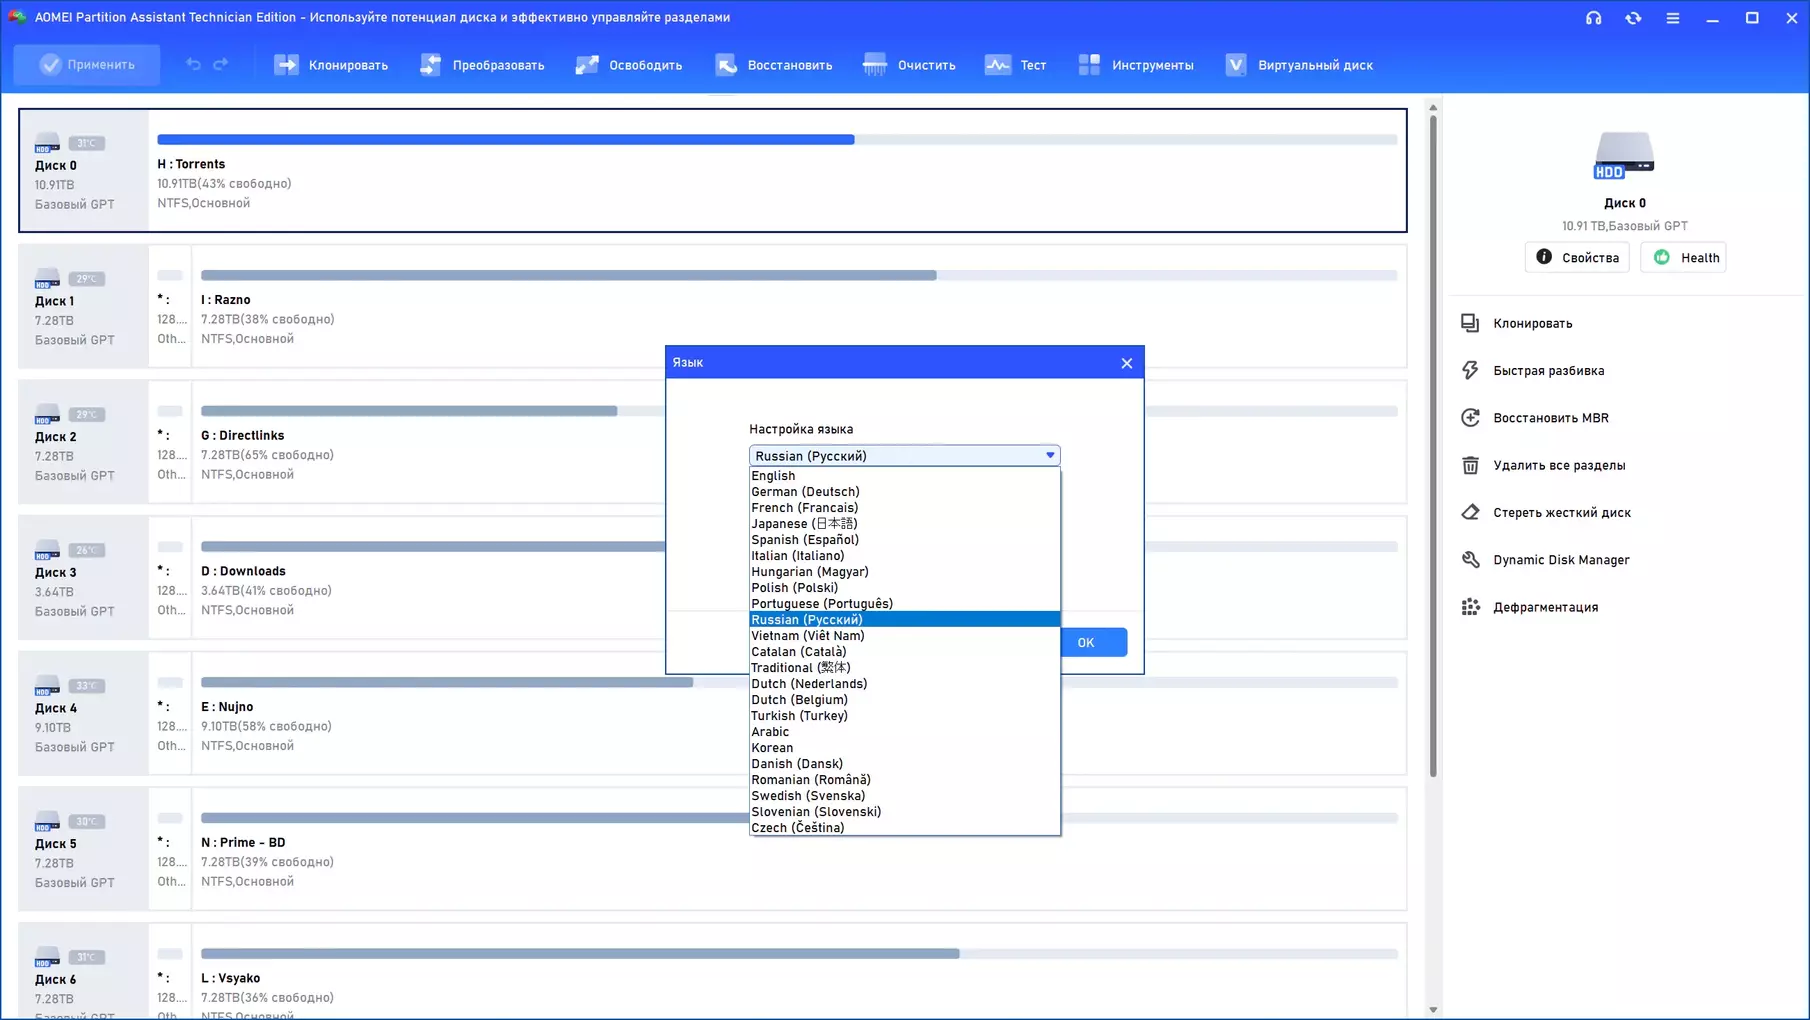
Task: Click the disk list vertical scrollbar
Action: [x=1433, y=446]
